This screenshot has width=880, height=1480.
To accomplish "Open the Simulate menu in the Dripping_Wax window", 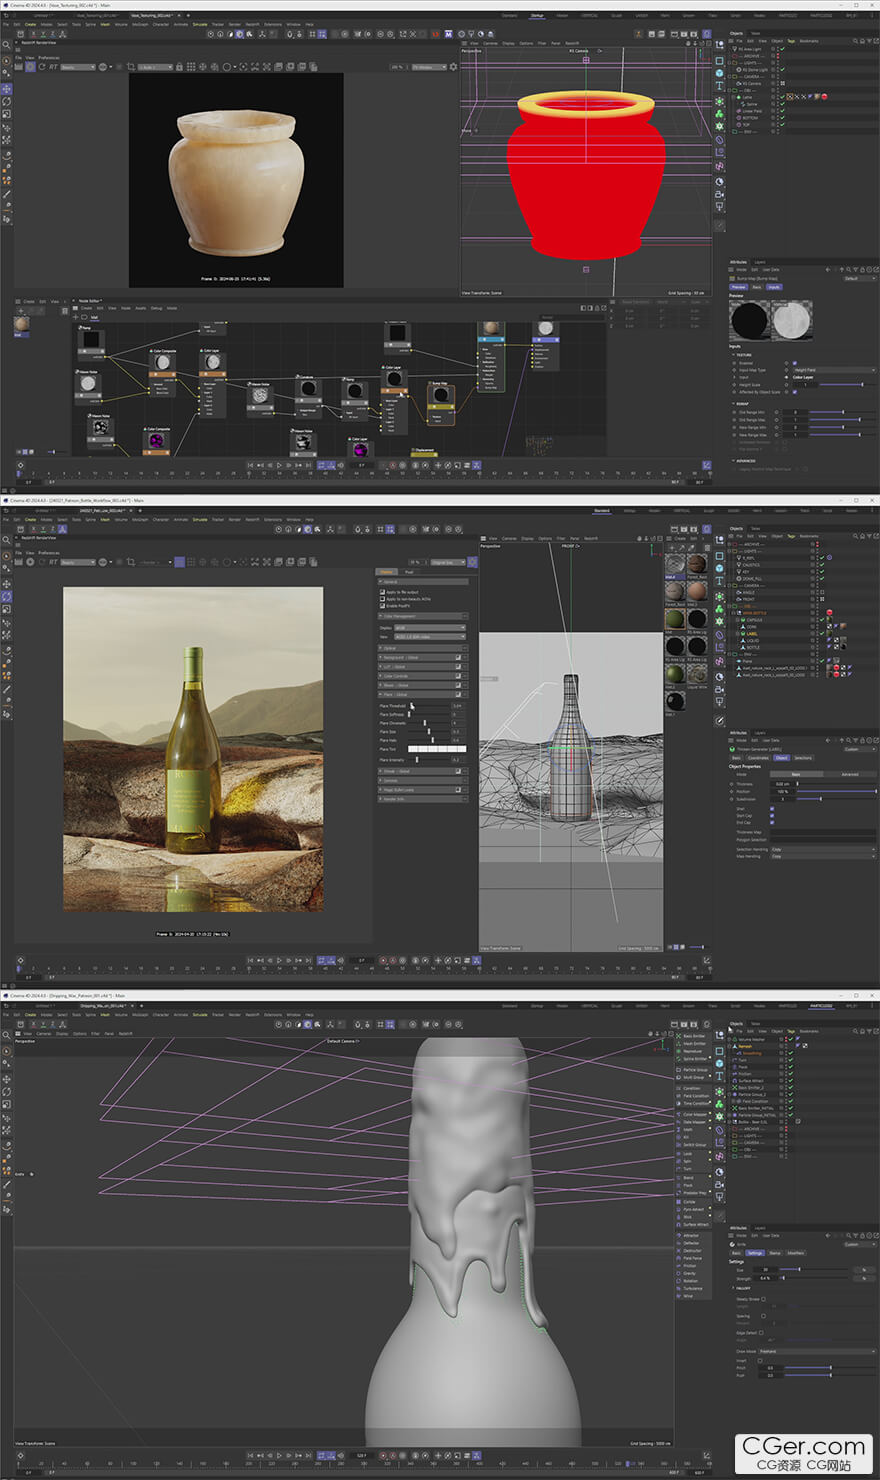I will [x=199, y=1013].
